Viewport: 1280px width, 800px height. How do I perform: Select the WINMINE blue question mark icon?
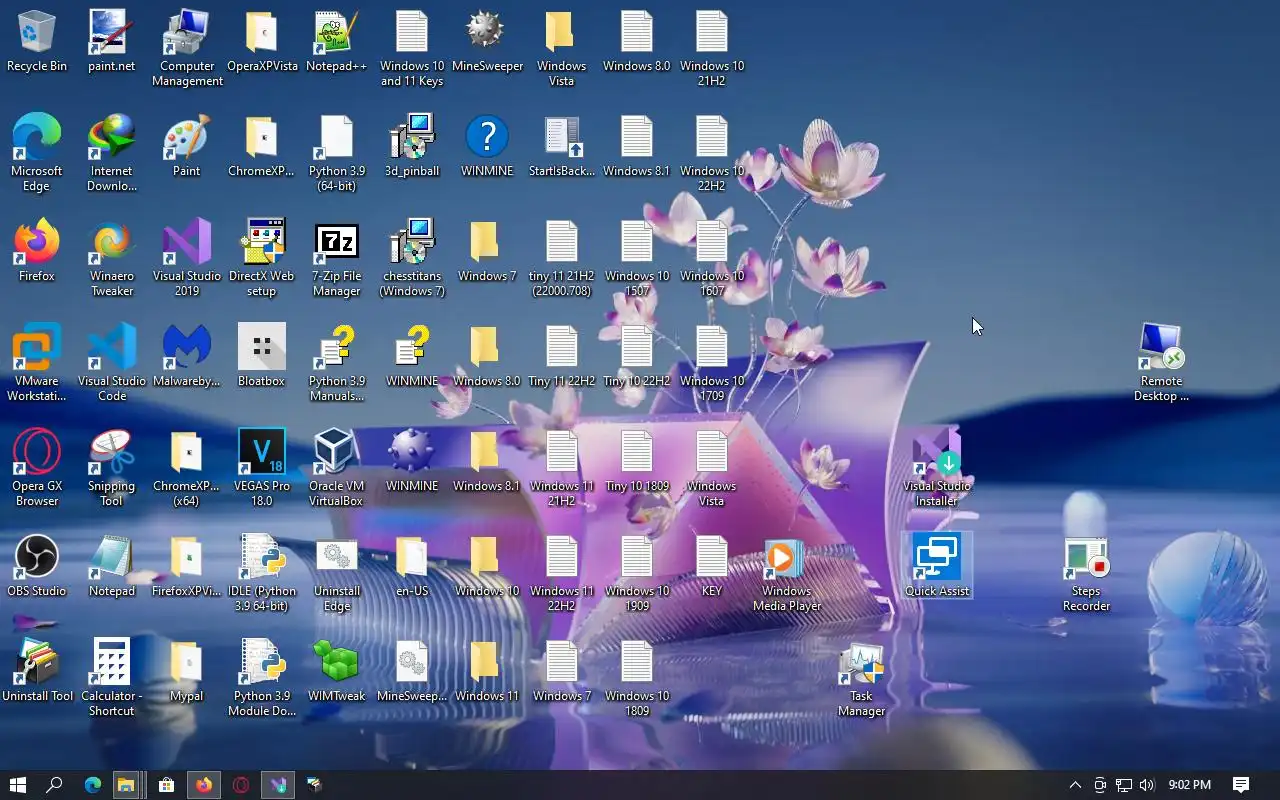coord(487,146)
